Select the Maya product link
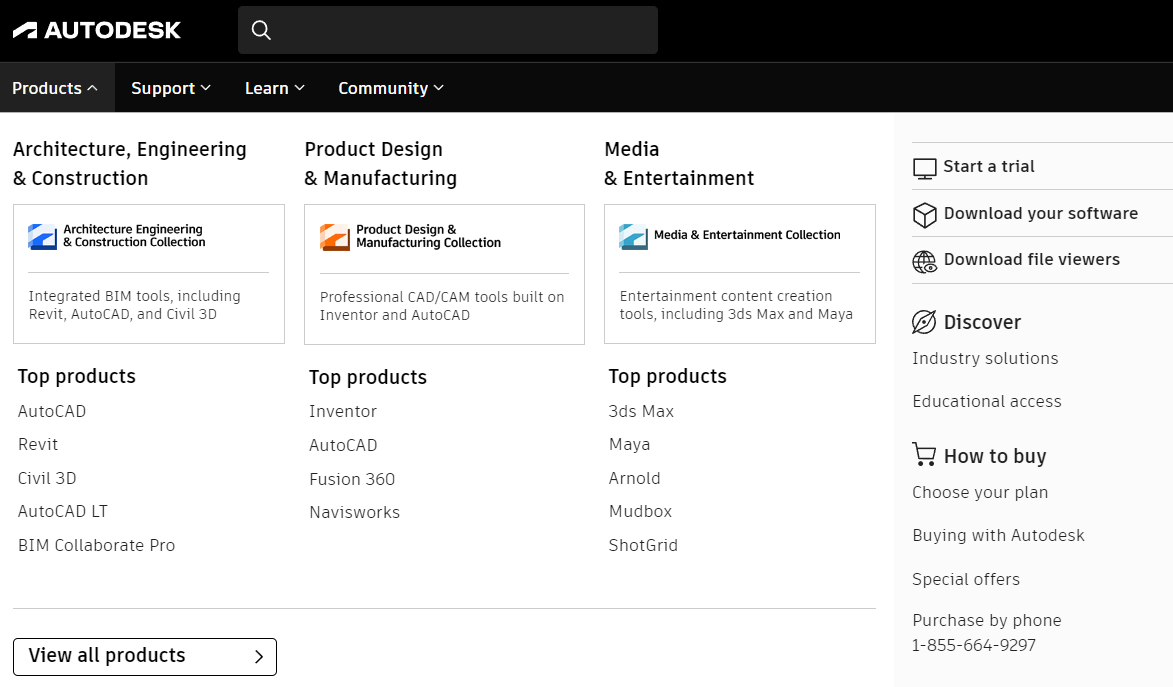Image resolution: width=1173 pixels, height=687 pixels. click(x=630, y=444)
